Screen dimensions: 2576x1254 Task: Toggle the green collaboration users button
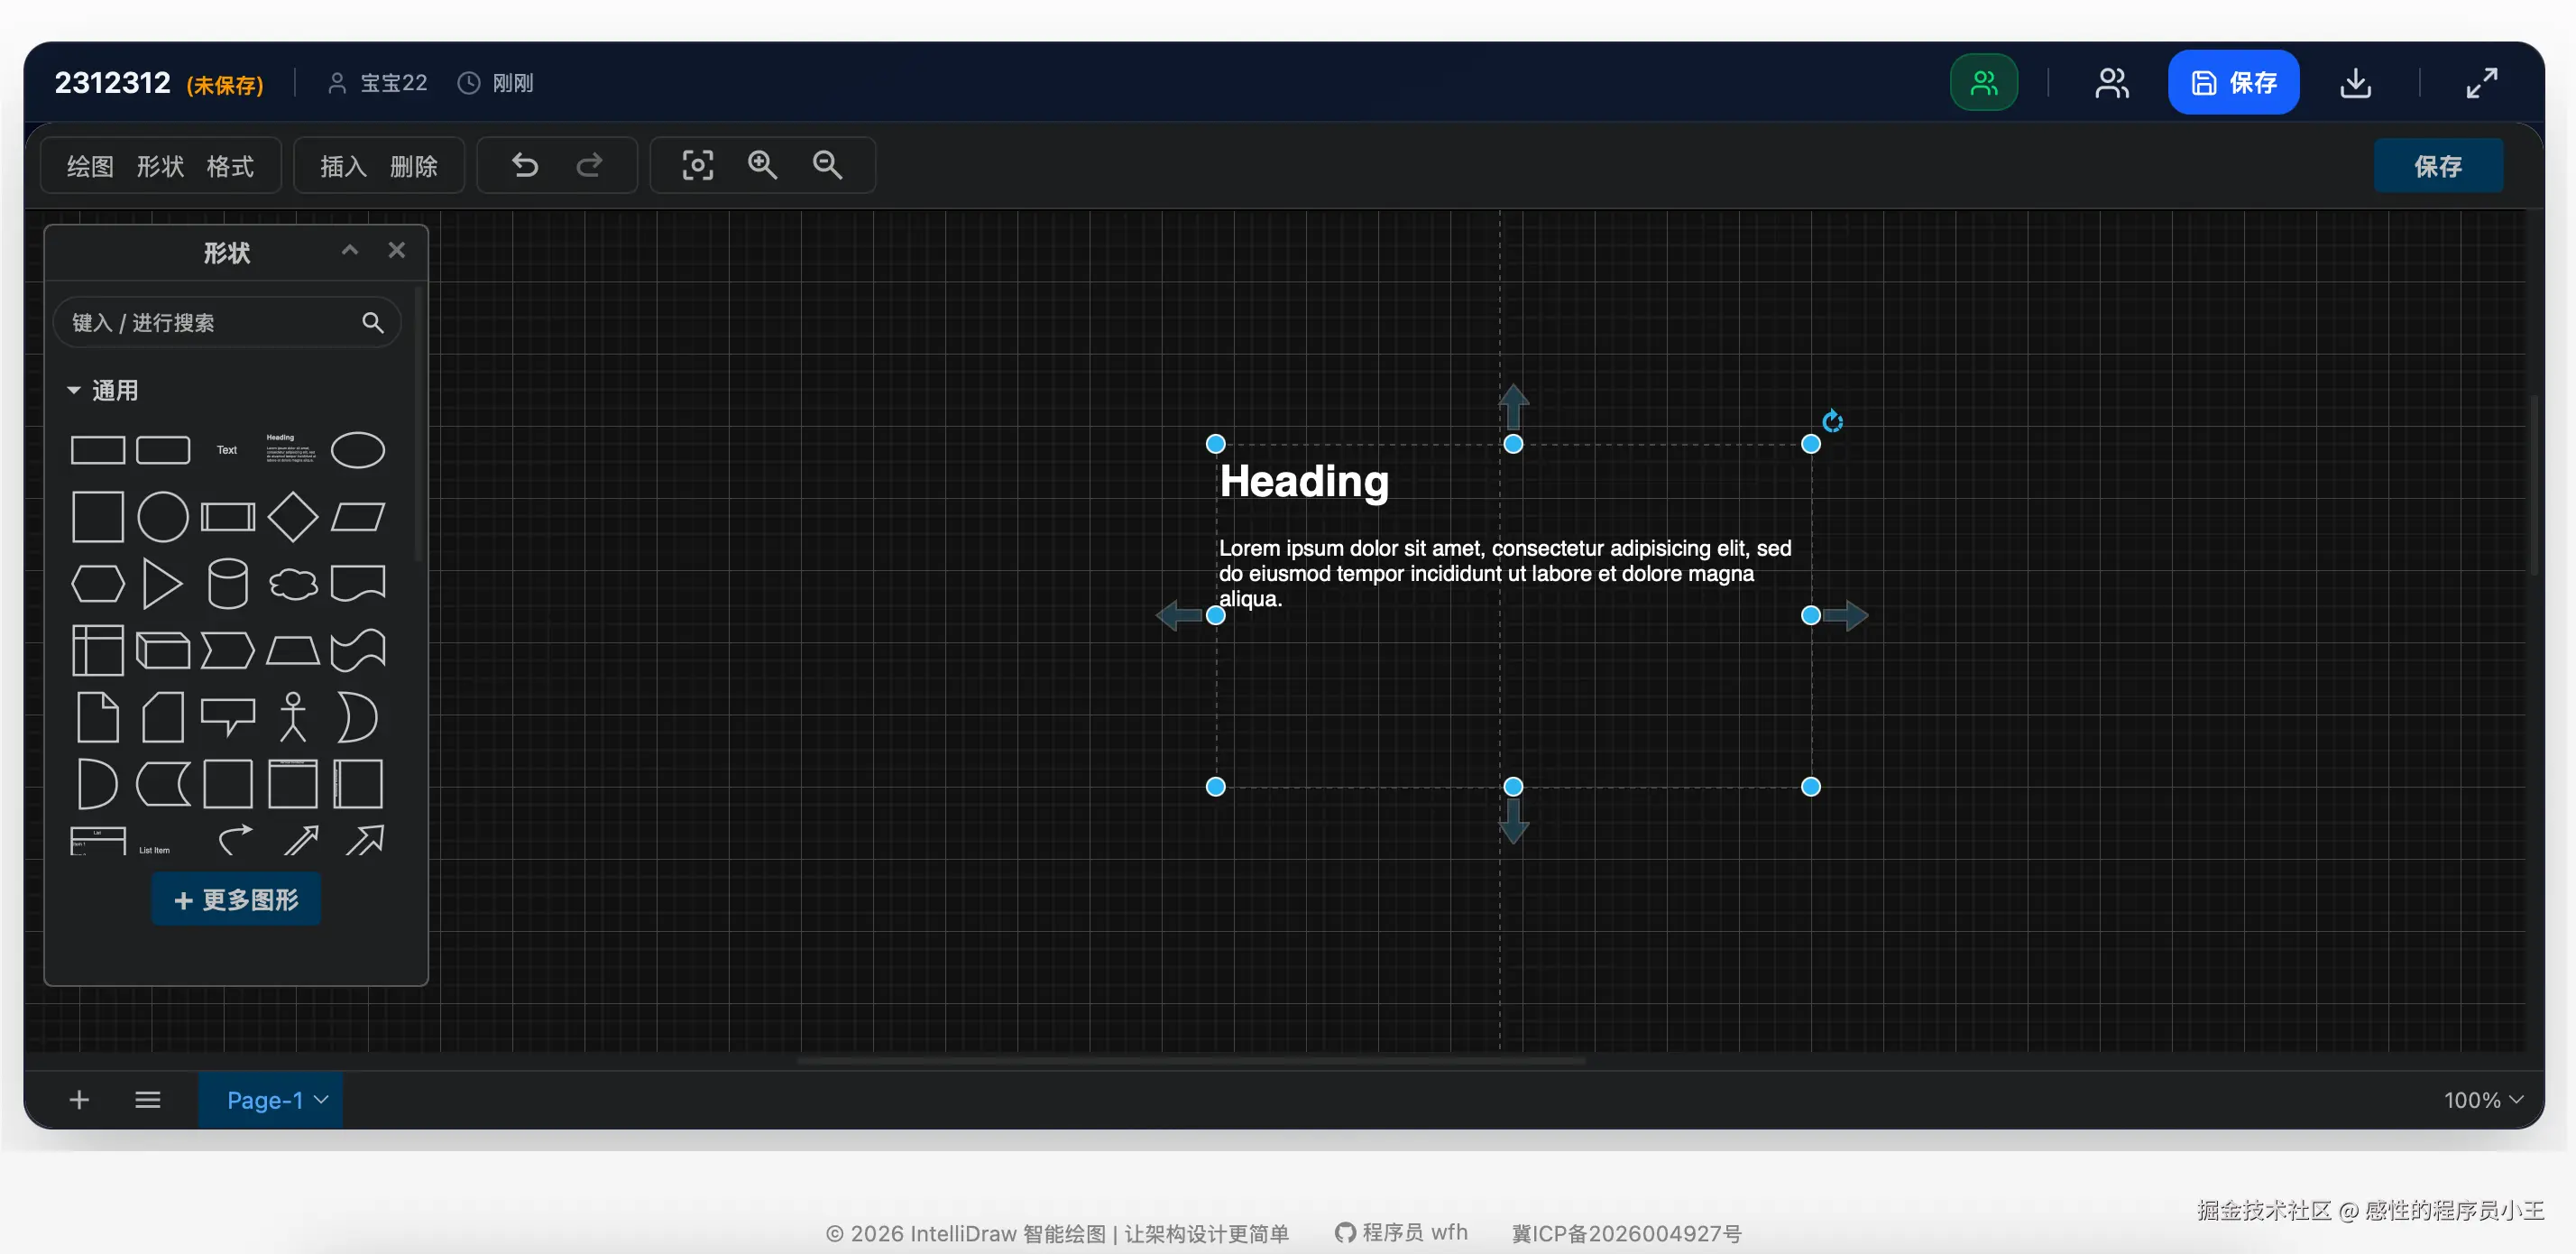point(1983,83)
